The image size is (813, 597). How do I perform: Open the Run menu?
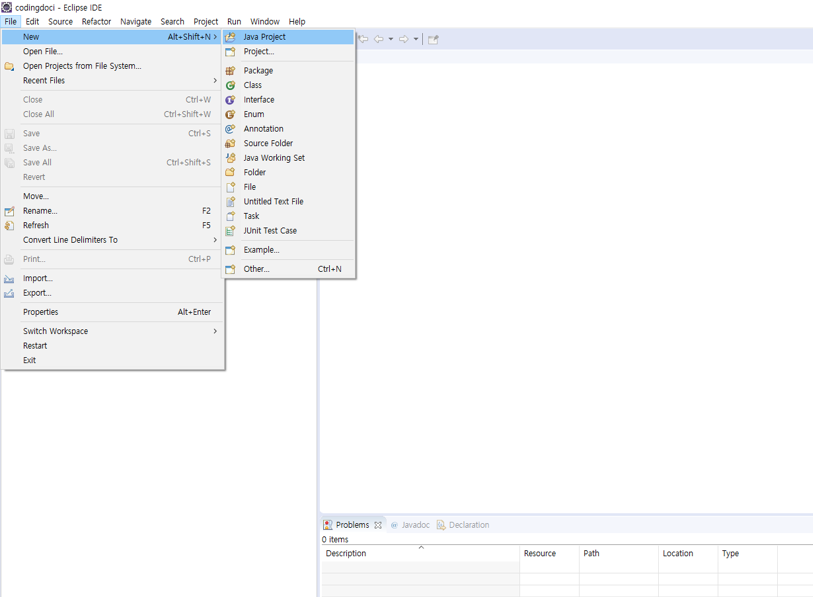tap(234, 21)
